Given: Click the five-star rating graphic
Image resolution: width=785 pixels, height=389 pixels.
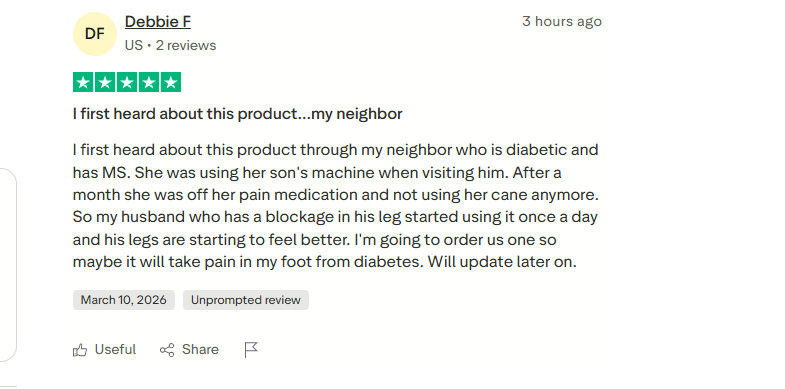Looking at the screenshot, I should (127, 82).
